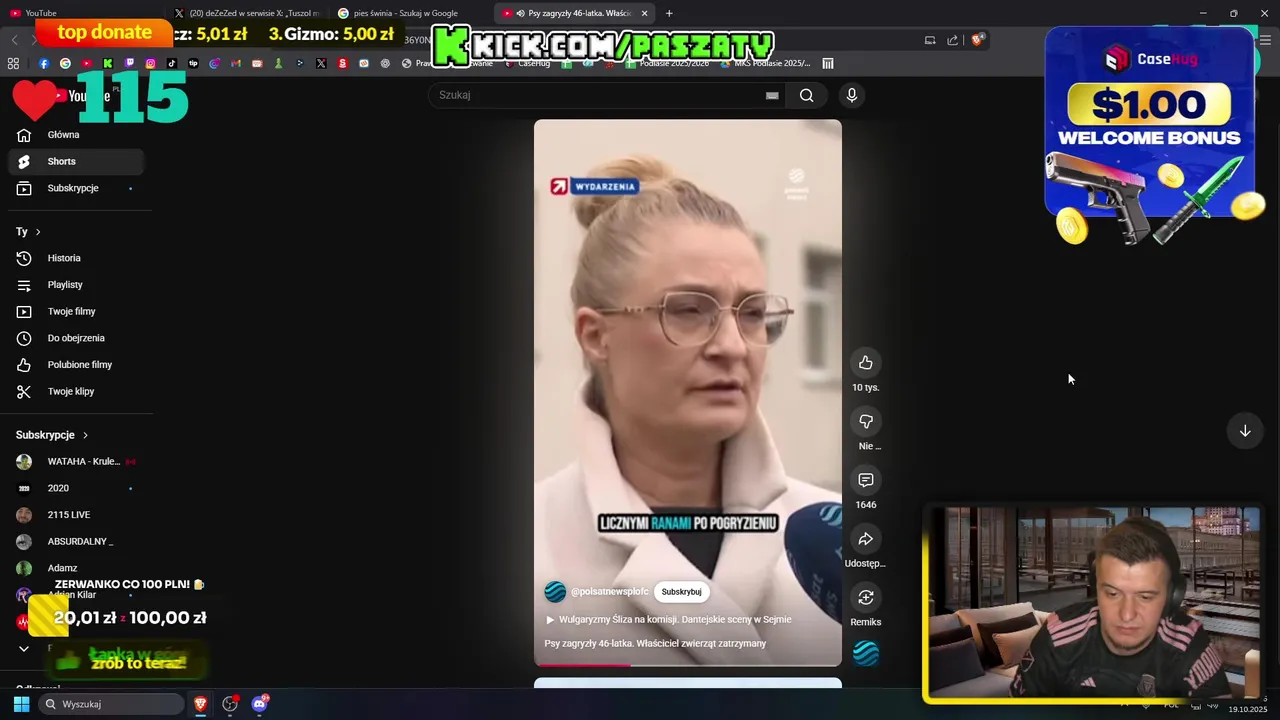1280x720 pixels.
Task: Share the Short via Udostępnij arrow
Action: pos(866,540)
